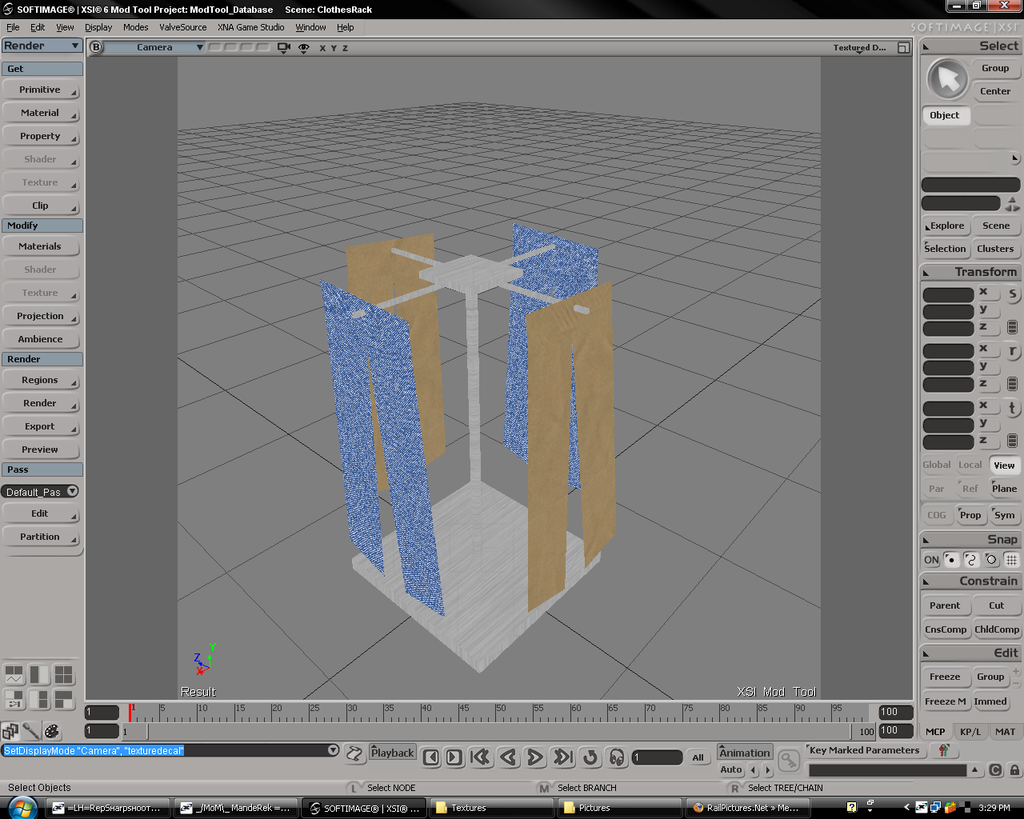Enable Global transform mode

[936, 465]
